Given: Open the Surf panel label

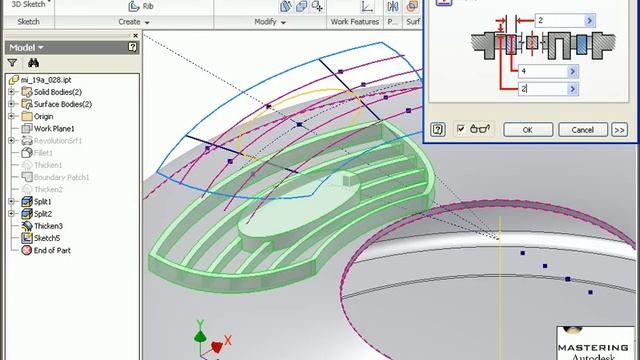Looking at the screenshot, I should click(x=413, y=22).
